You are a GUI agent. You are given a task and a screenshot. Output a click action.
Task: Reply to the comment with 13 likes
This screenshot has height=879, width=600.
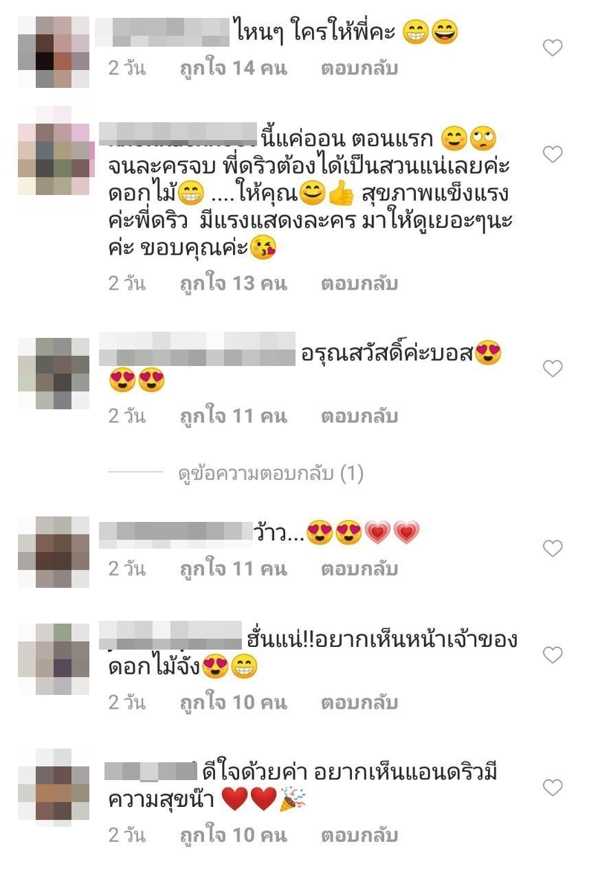pos(359,284)
